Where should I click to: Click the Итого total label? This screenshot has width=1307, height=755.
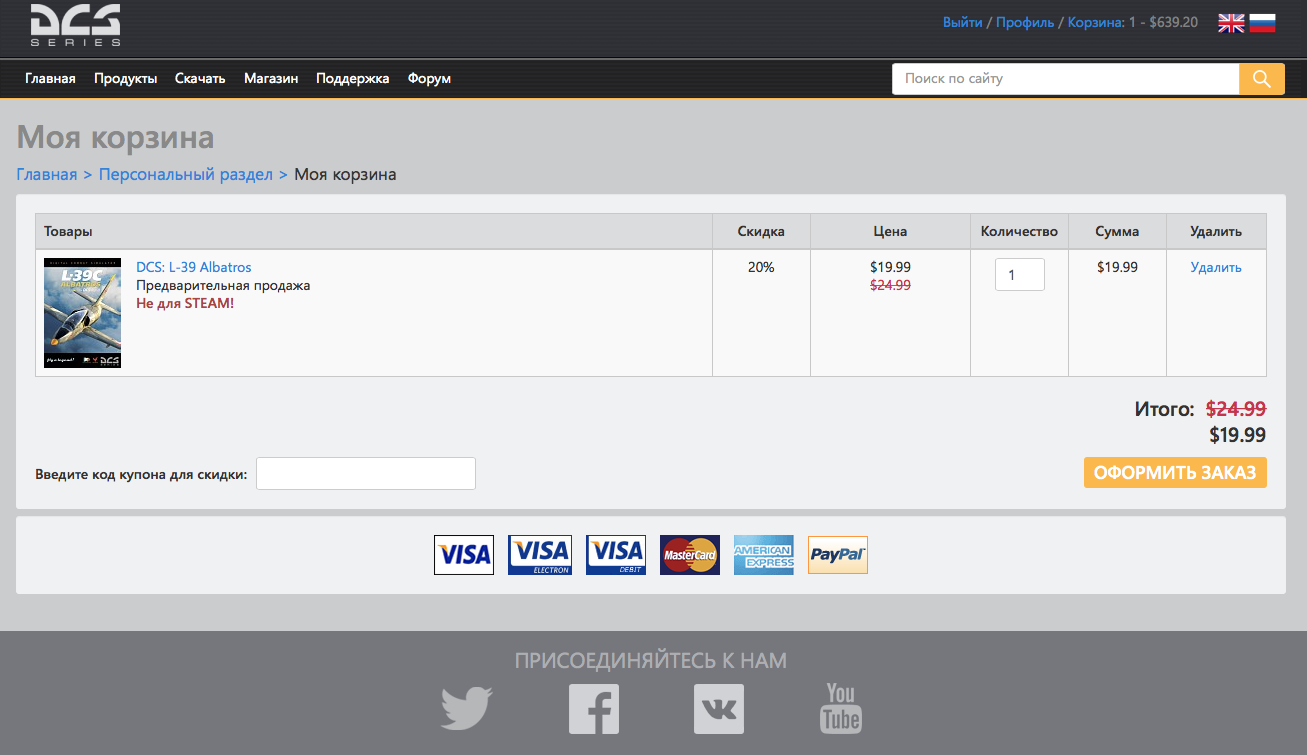coord(1164,409)
